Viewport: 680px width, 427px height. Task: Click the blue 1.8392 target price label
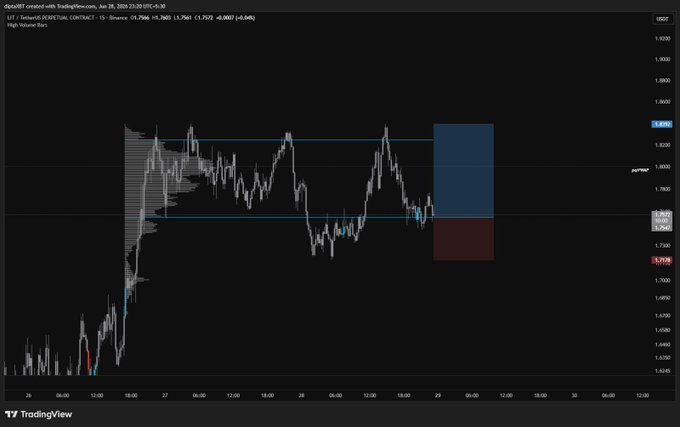pyautogui.click(x=662, y=124)
